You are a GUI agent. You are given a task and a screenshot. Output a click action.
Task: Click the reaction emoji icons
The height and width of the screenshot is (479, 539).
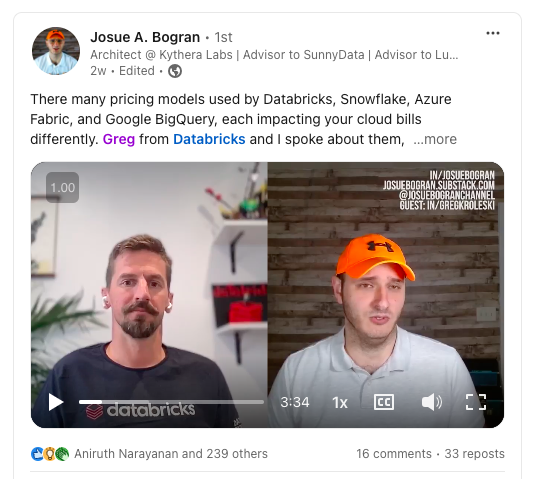pyautogui.click(x=50, y=454)
